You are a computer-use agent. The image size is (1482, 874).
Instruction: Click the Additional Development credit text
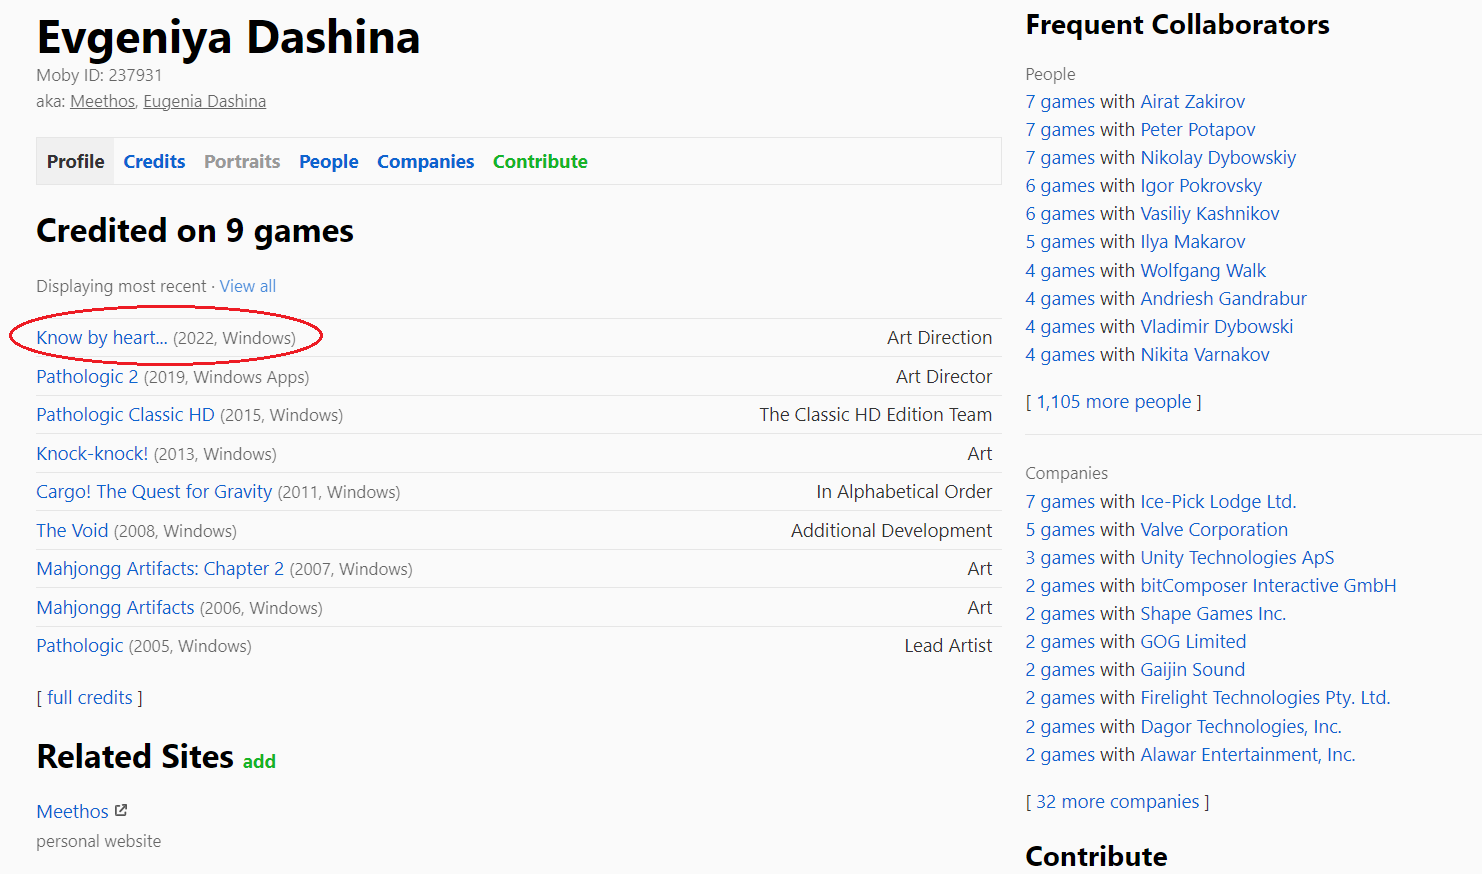(x=892, y=531)
